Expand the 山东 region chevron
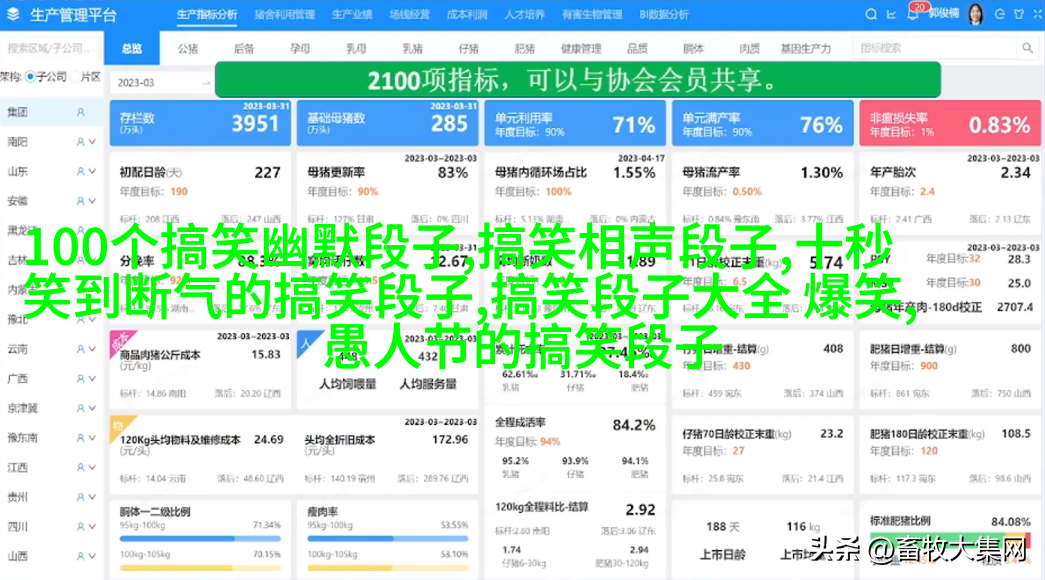Screen dimensions: 1045x580 pos(92,172)
